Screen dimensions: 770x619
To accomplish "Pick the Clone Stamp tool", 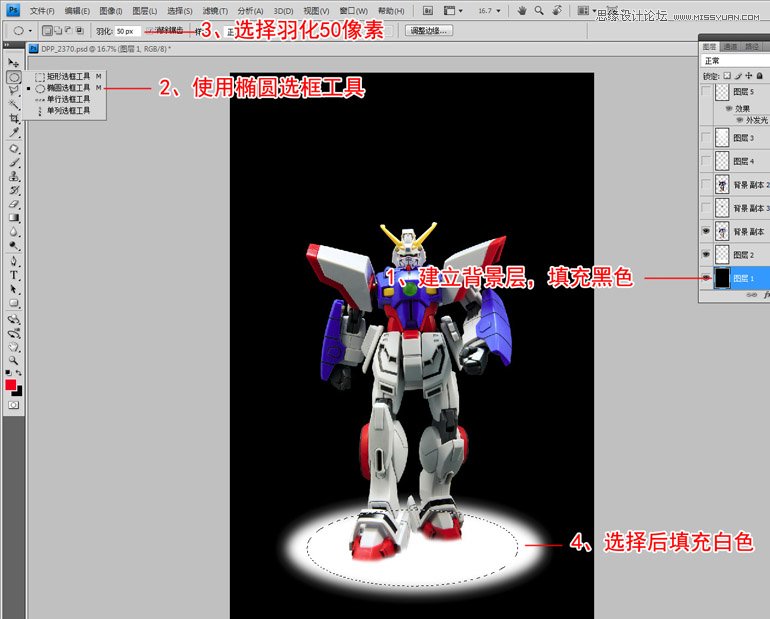I will 14,175.
